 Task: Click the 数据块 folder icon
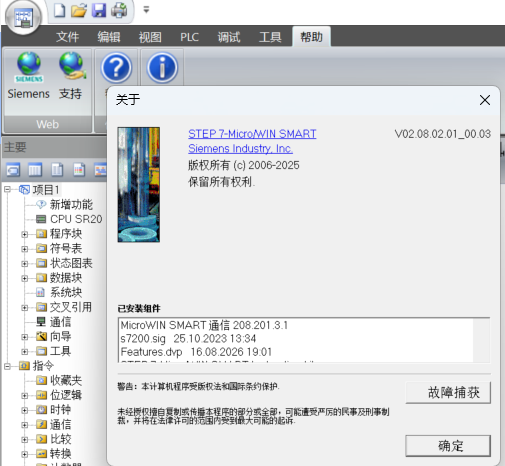pyautogui.click(x=41, y=278)
